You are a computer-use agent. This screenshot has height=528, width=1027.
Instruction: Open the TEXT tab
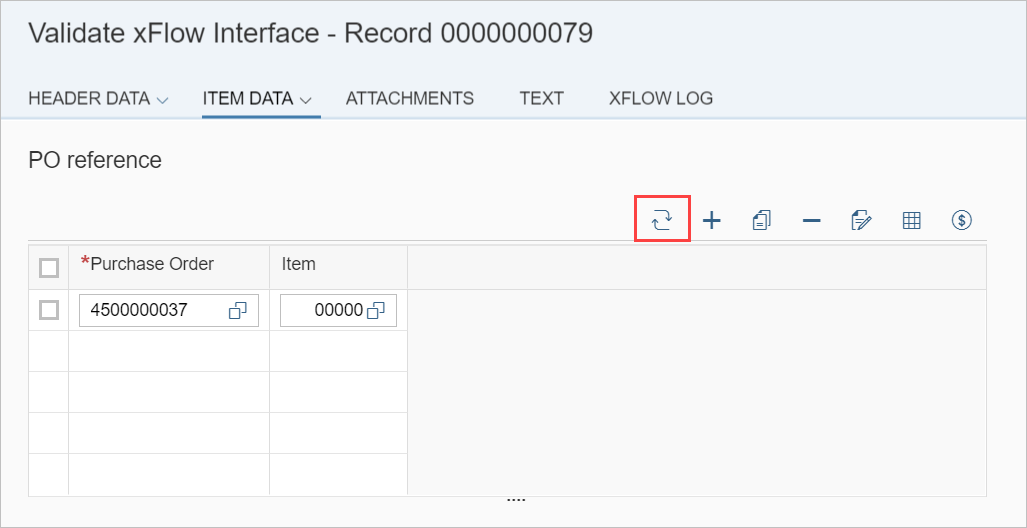tap(541, 98)
